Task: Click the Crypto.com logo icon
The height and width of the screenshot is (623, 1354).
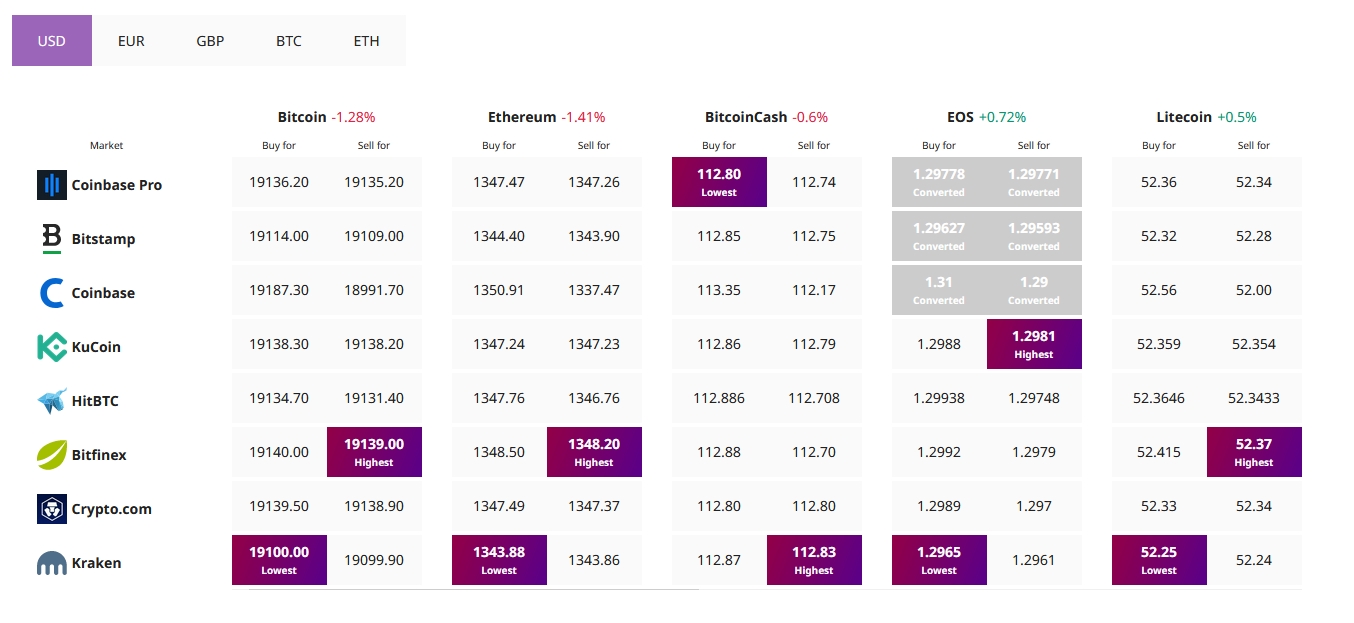Action: (52, 509)
